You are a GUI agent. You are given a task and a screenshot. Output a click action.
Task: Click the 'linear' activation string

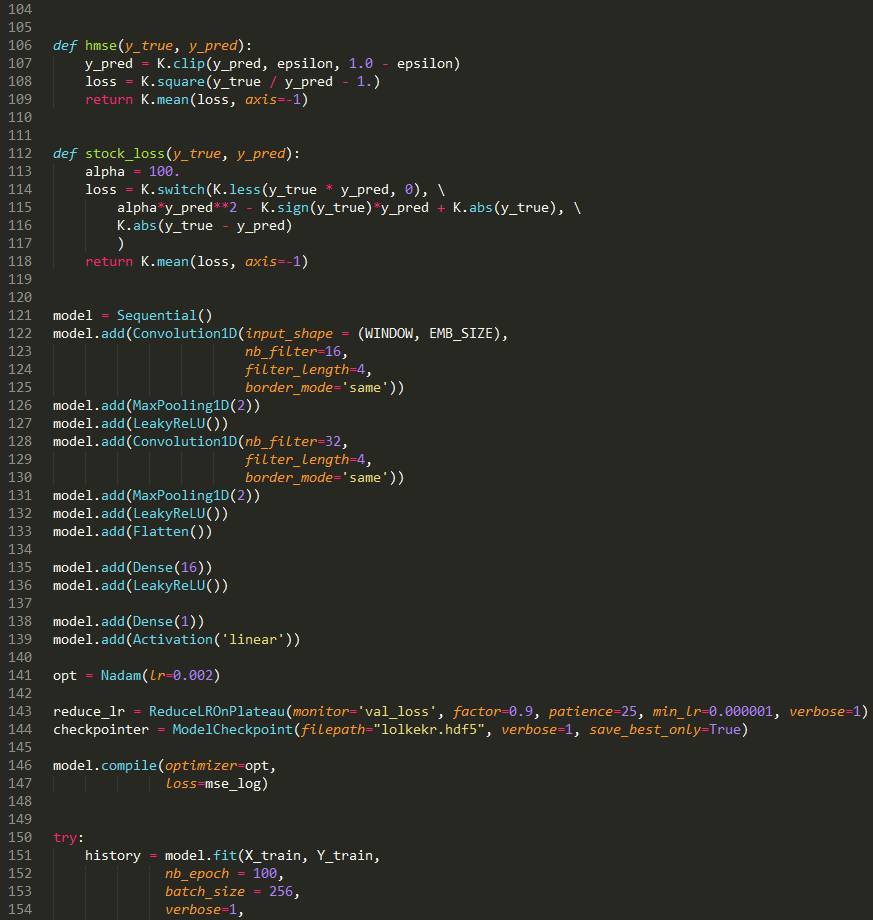point(252,640)
